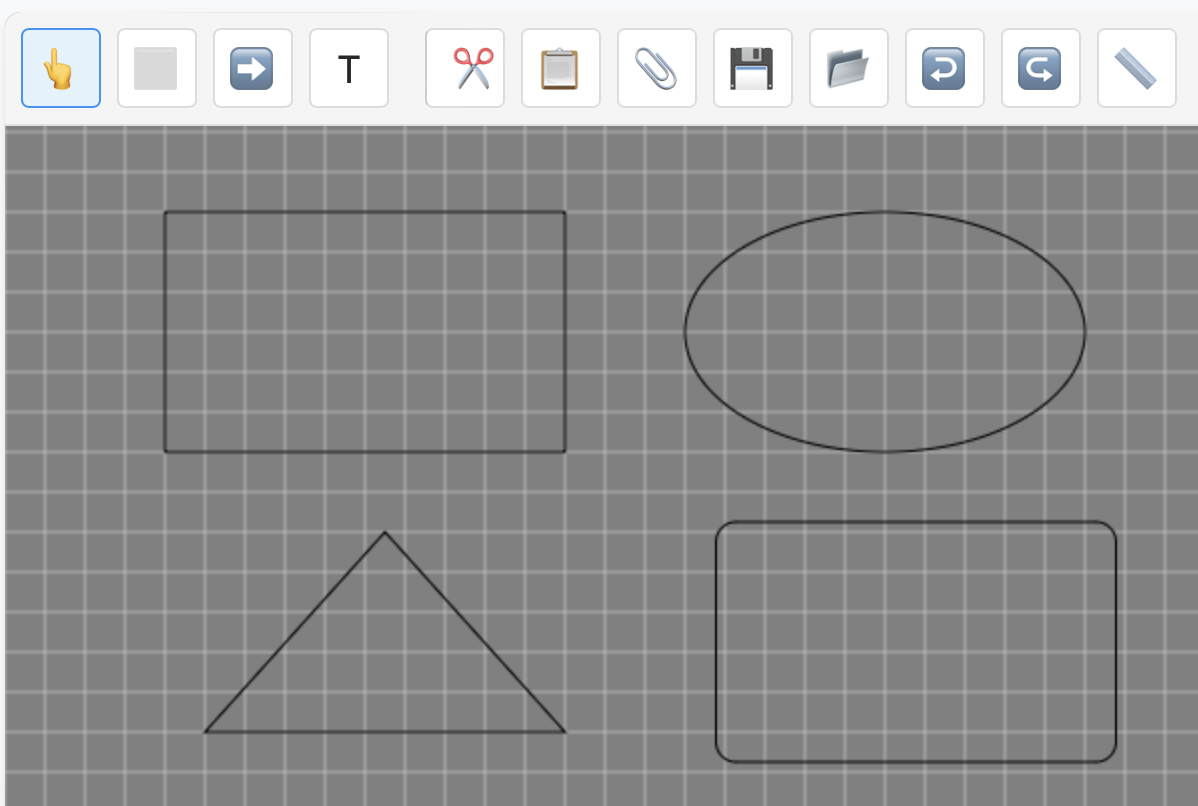Select the pointing hand selection tool
This screenshot has height=806, width=1198.
click(61, 68)
